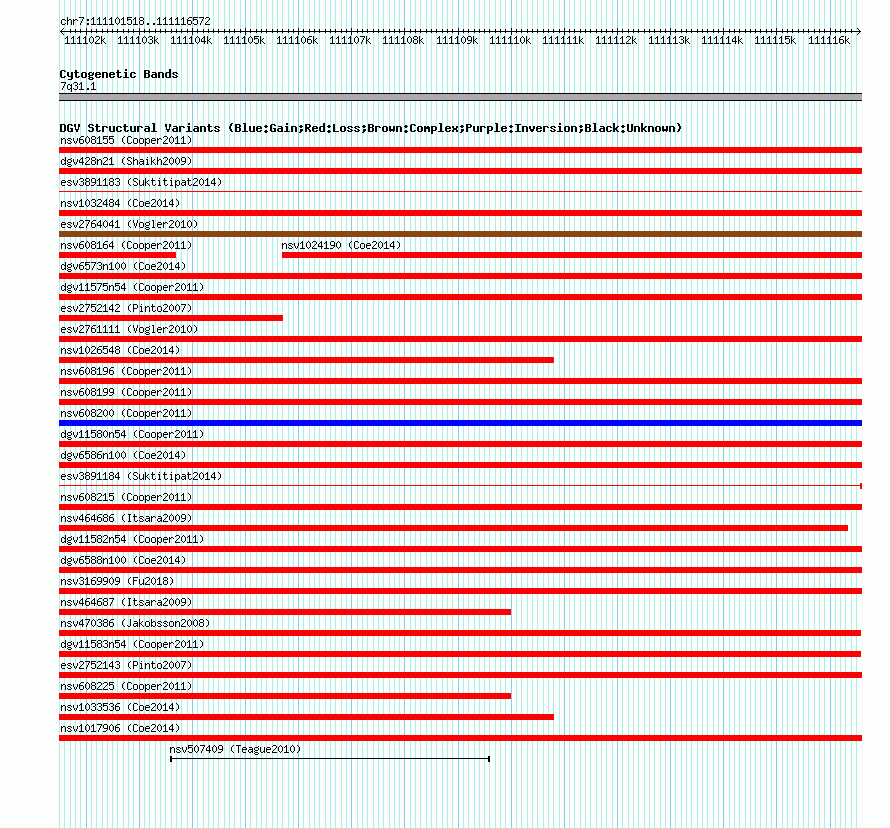The width and height of the screenshot is (890, 828).
Task: Click the red bar under nsv1024190
Action: pos(572,255)
